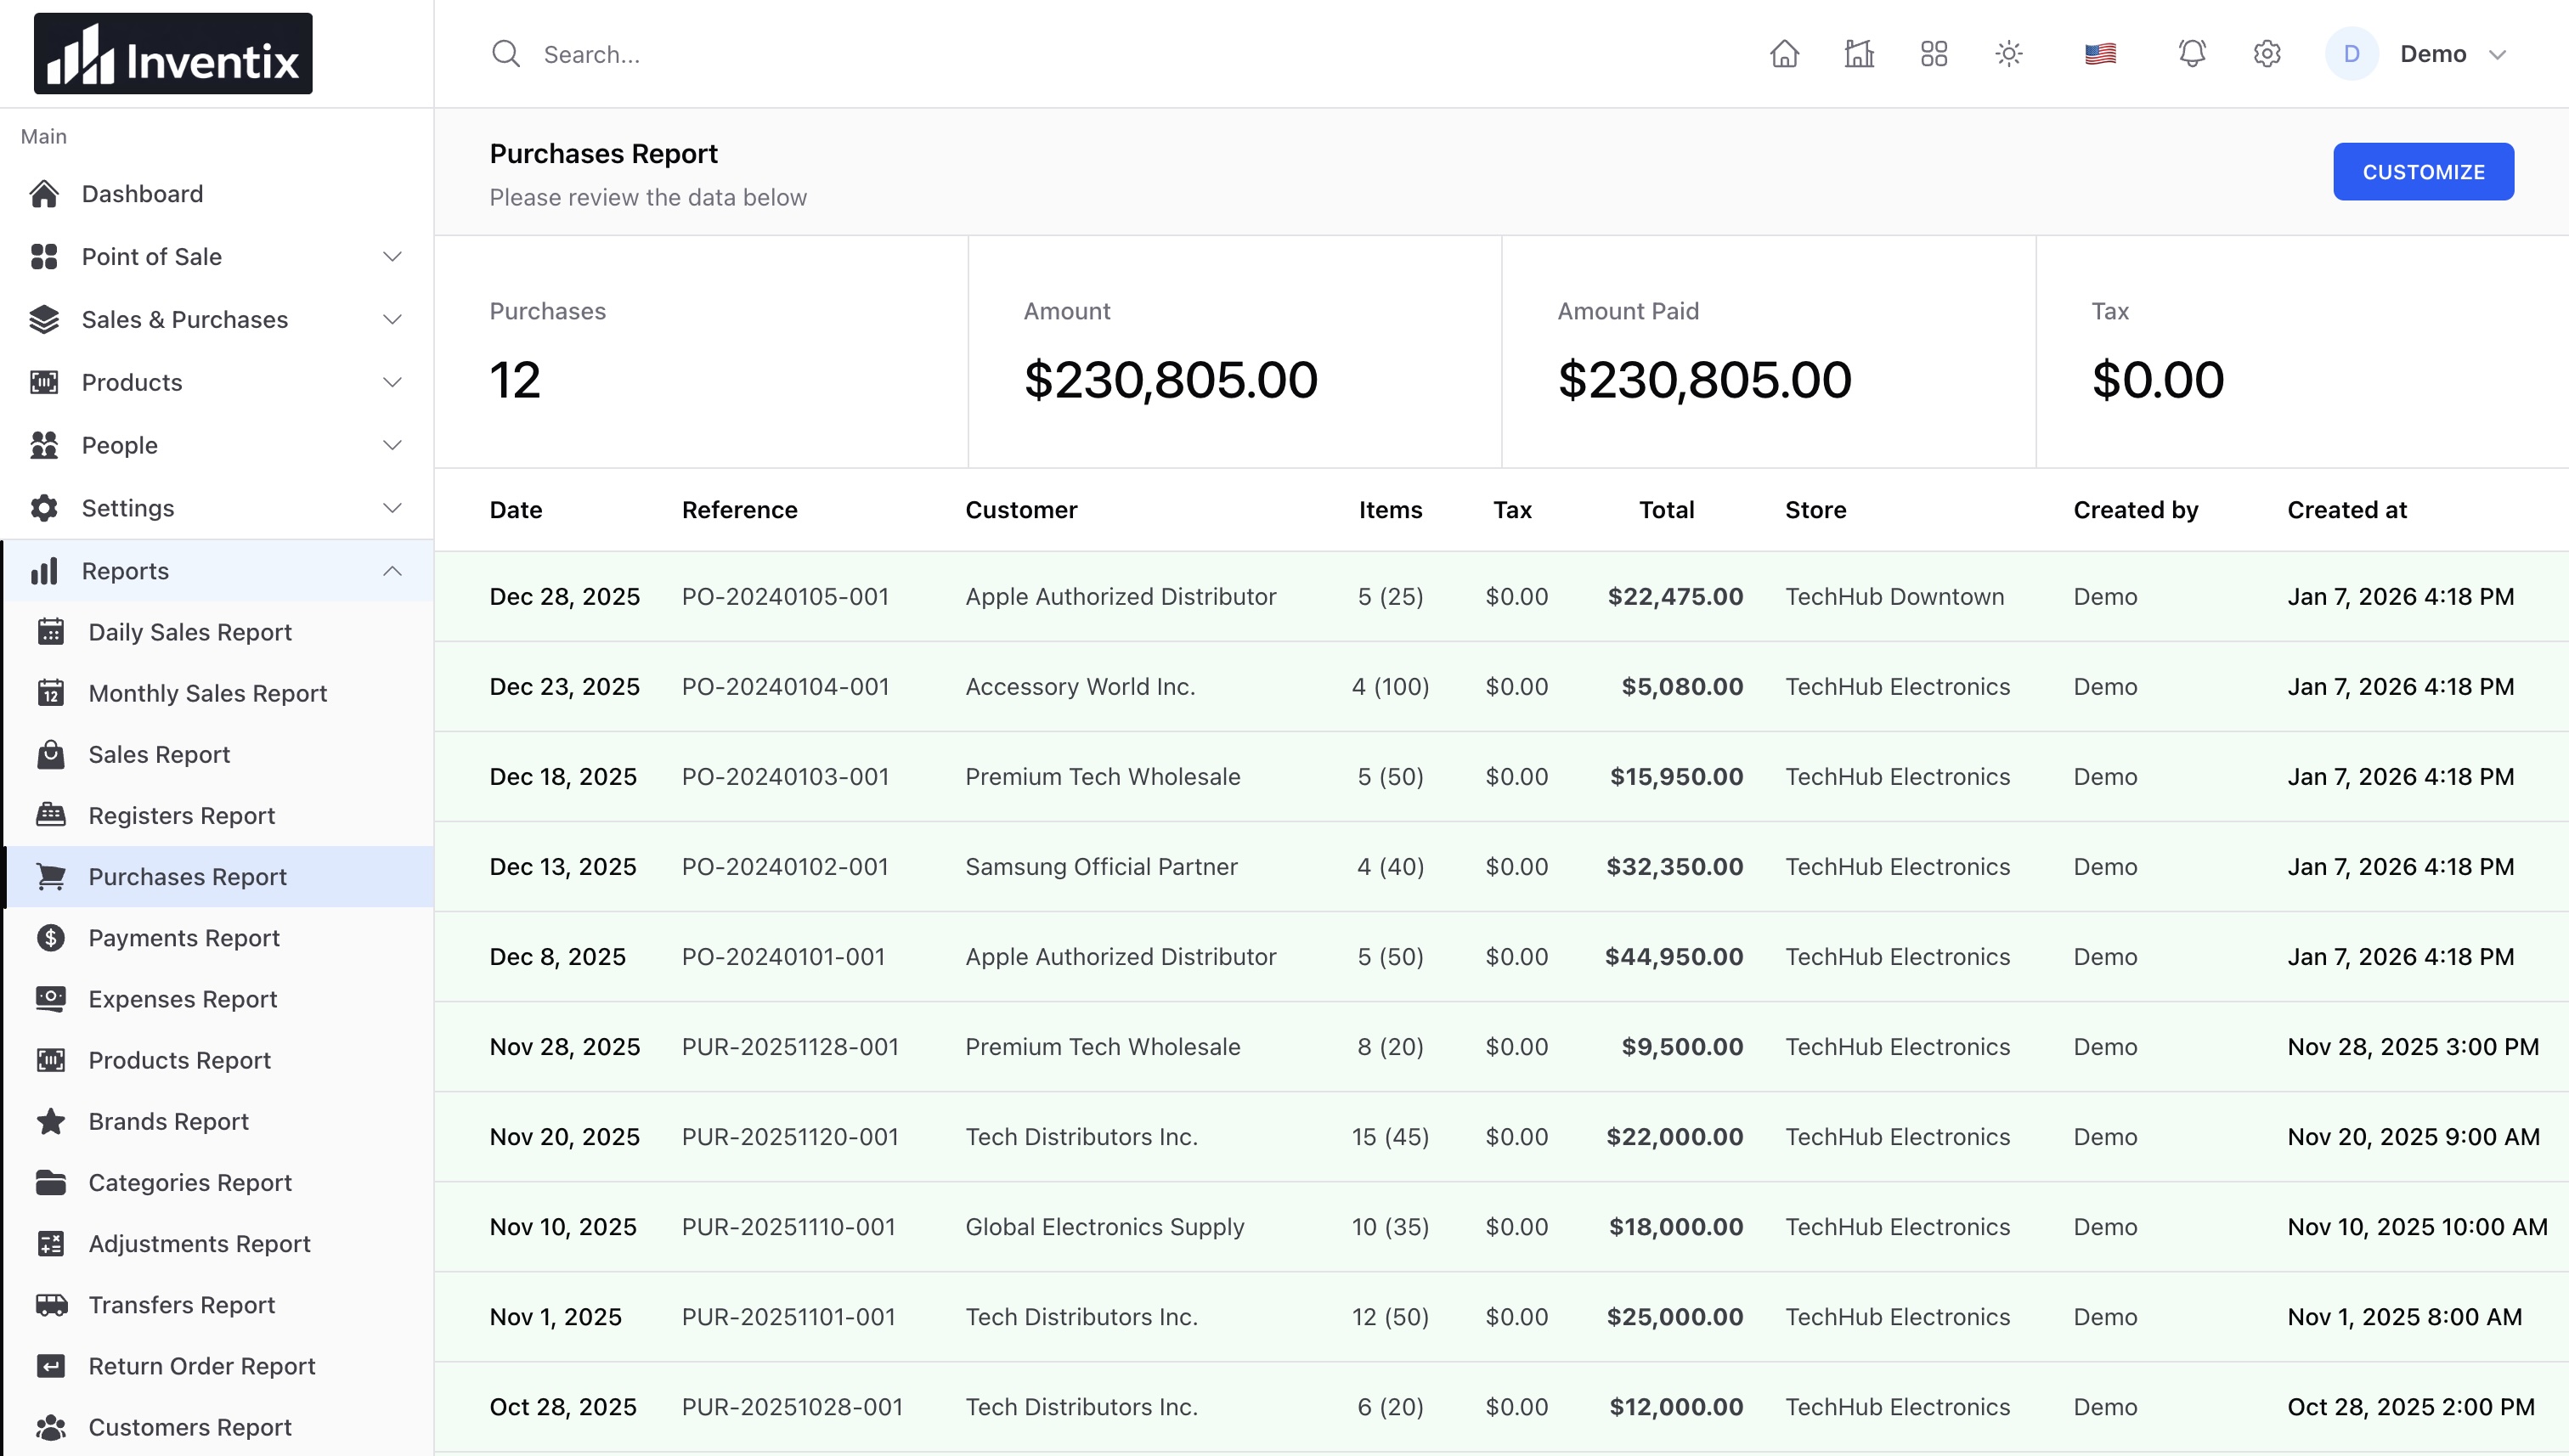Click the home icon in top bar
Screen dimensions: 2569x1456
click(x=1784, y=54)
